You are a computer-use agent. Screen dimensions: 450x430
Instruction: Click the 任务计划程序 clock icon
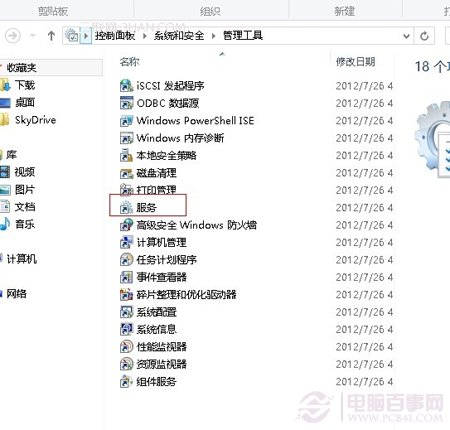(x=126, y=259)
